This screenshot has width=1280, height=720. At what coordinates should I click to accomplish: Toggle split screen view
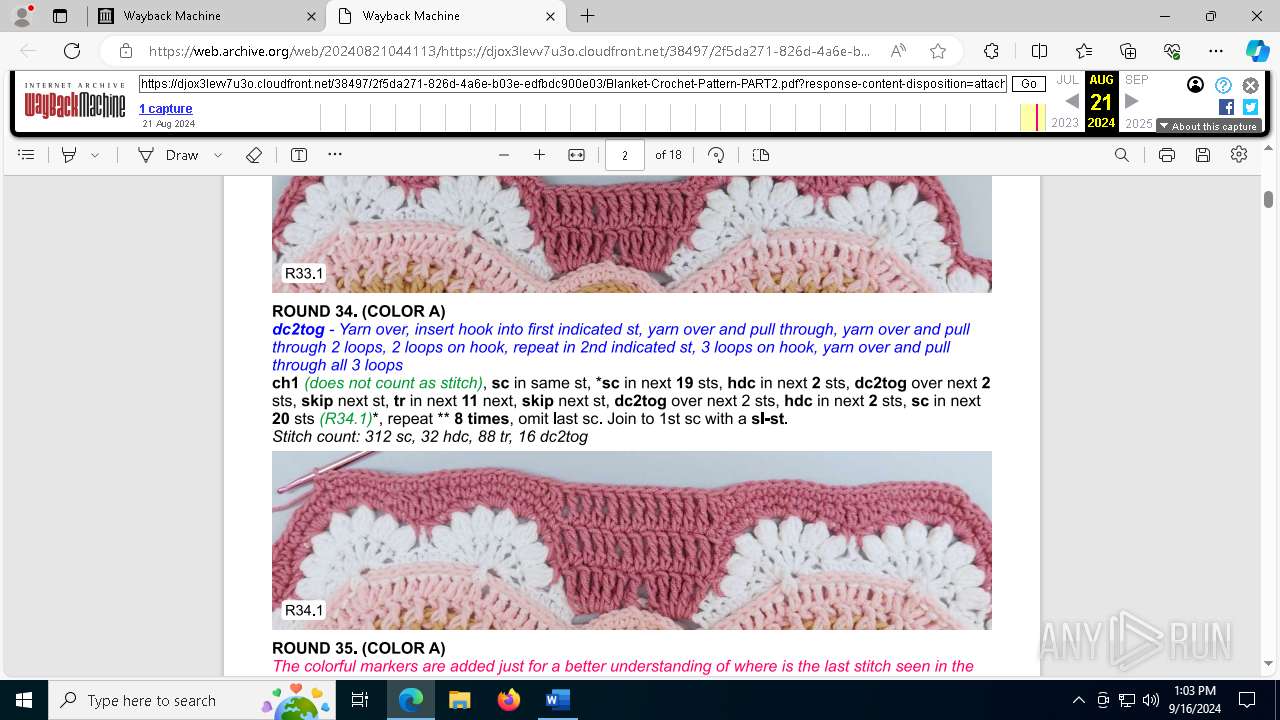click(x=1039, y=51)
